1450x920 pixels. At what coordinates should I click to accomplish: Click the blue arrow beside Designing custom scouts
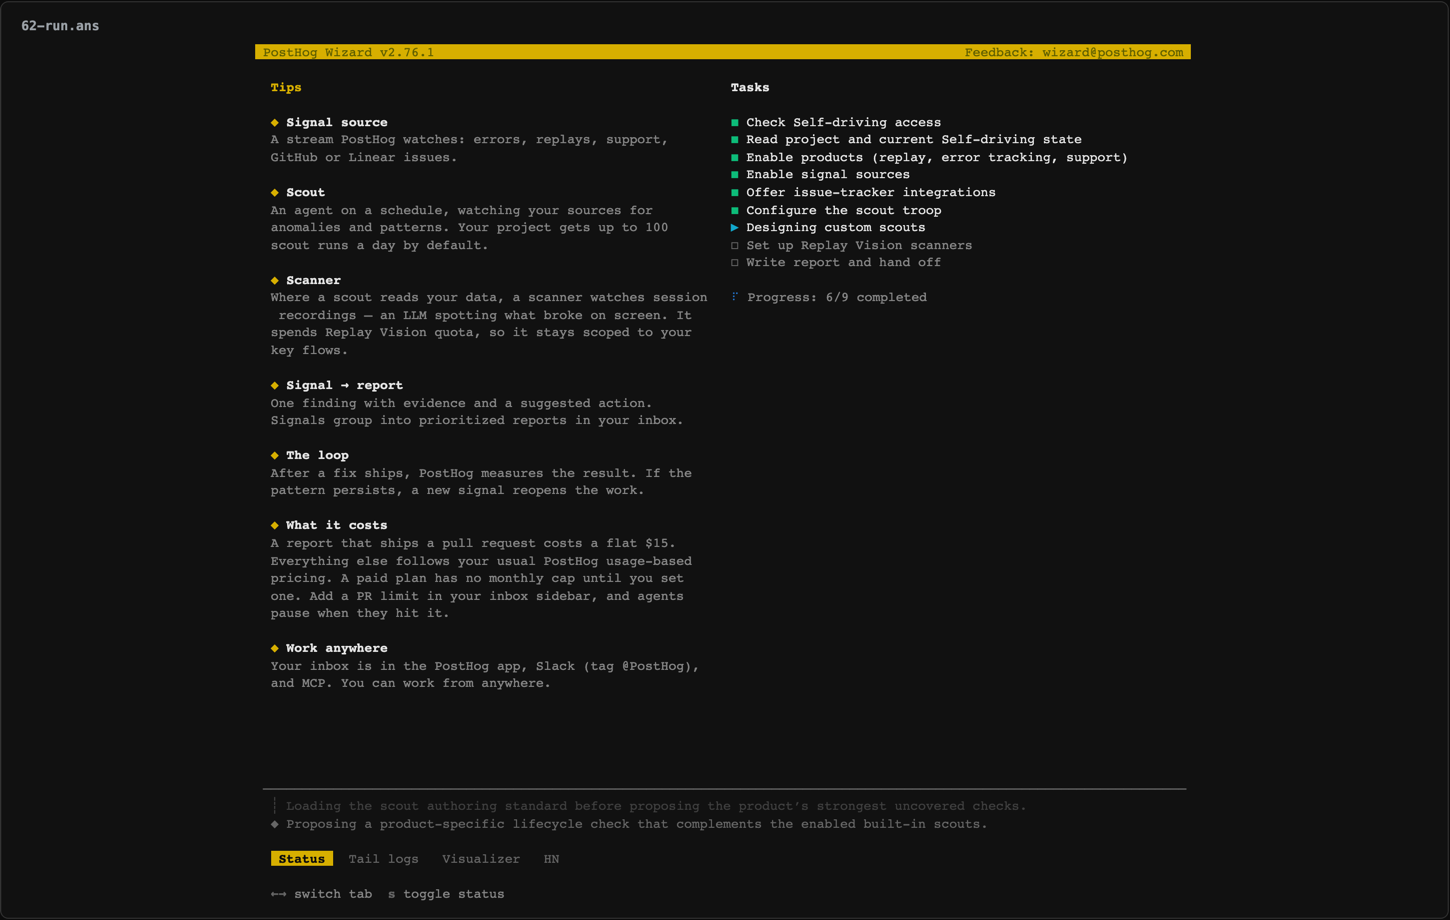(x=735, y=228)
